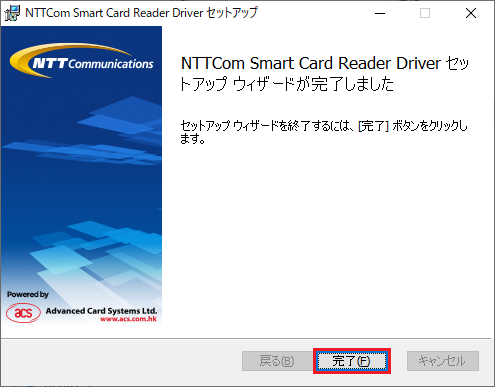Minimize the setup wizard window
This screenshot has height=387, width=495.
pos(380,13)
